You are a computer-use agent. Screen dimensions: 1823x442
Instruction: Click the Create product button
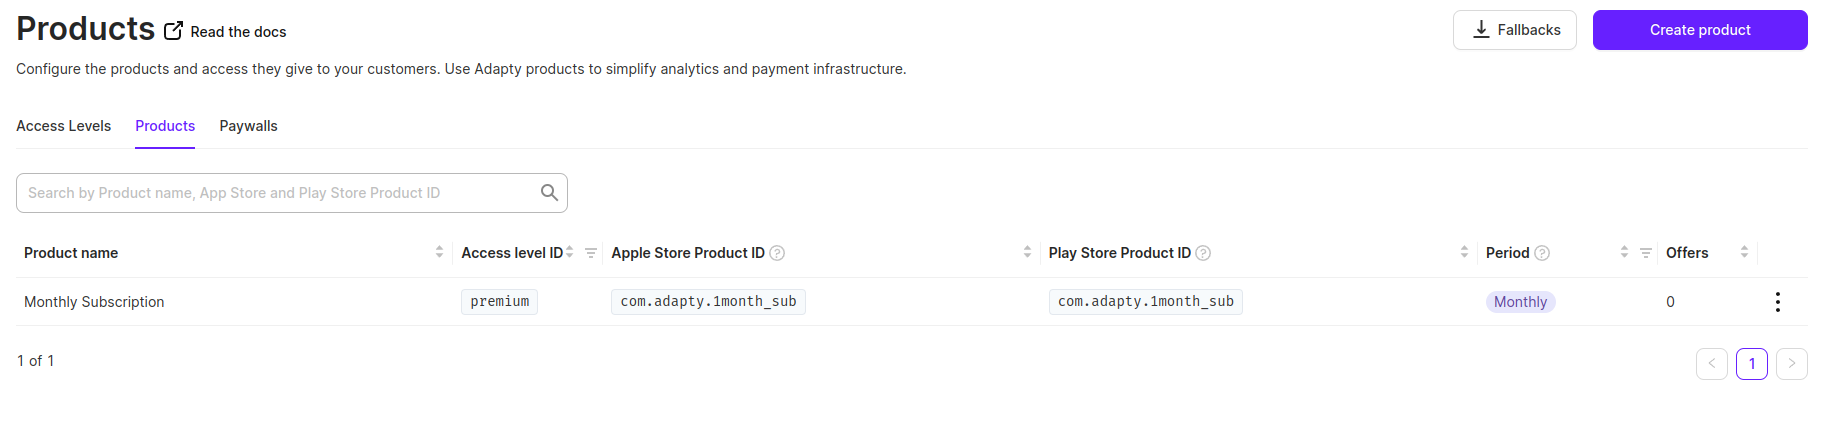coord(1700,30)
